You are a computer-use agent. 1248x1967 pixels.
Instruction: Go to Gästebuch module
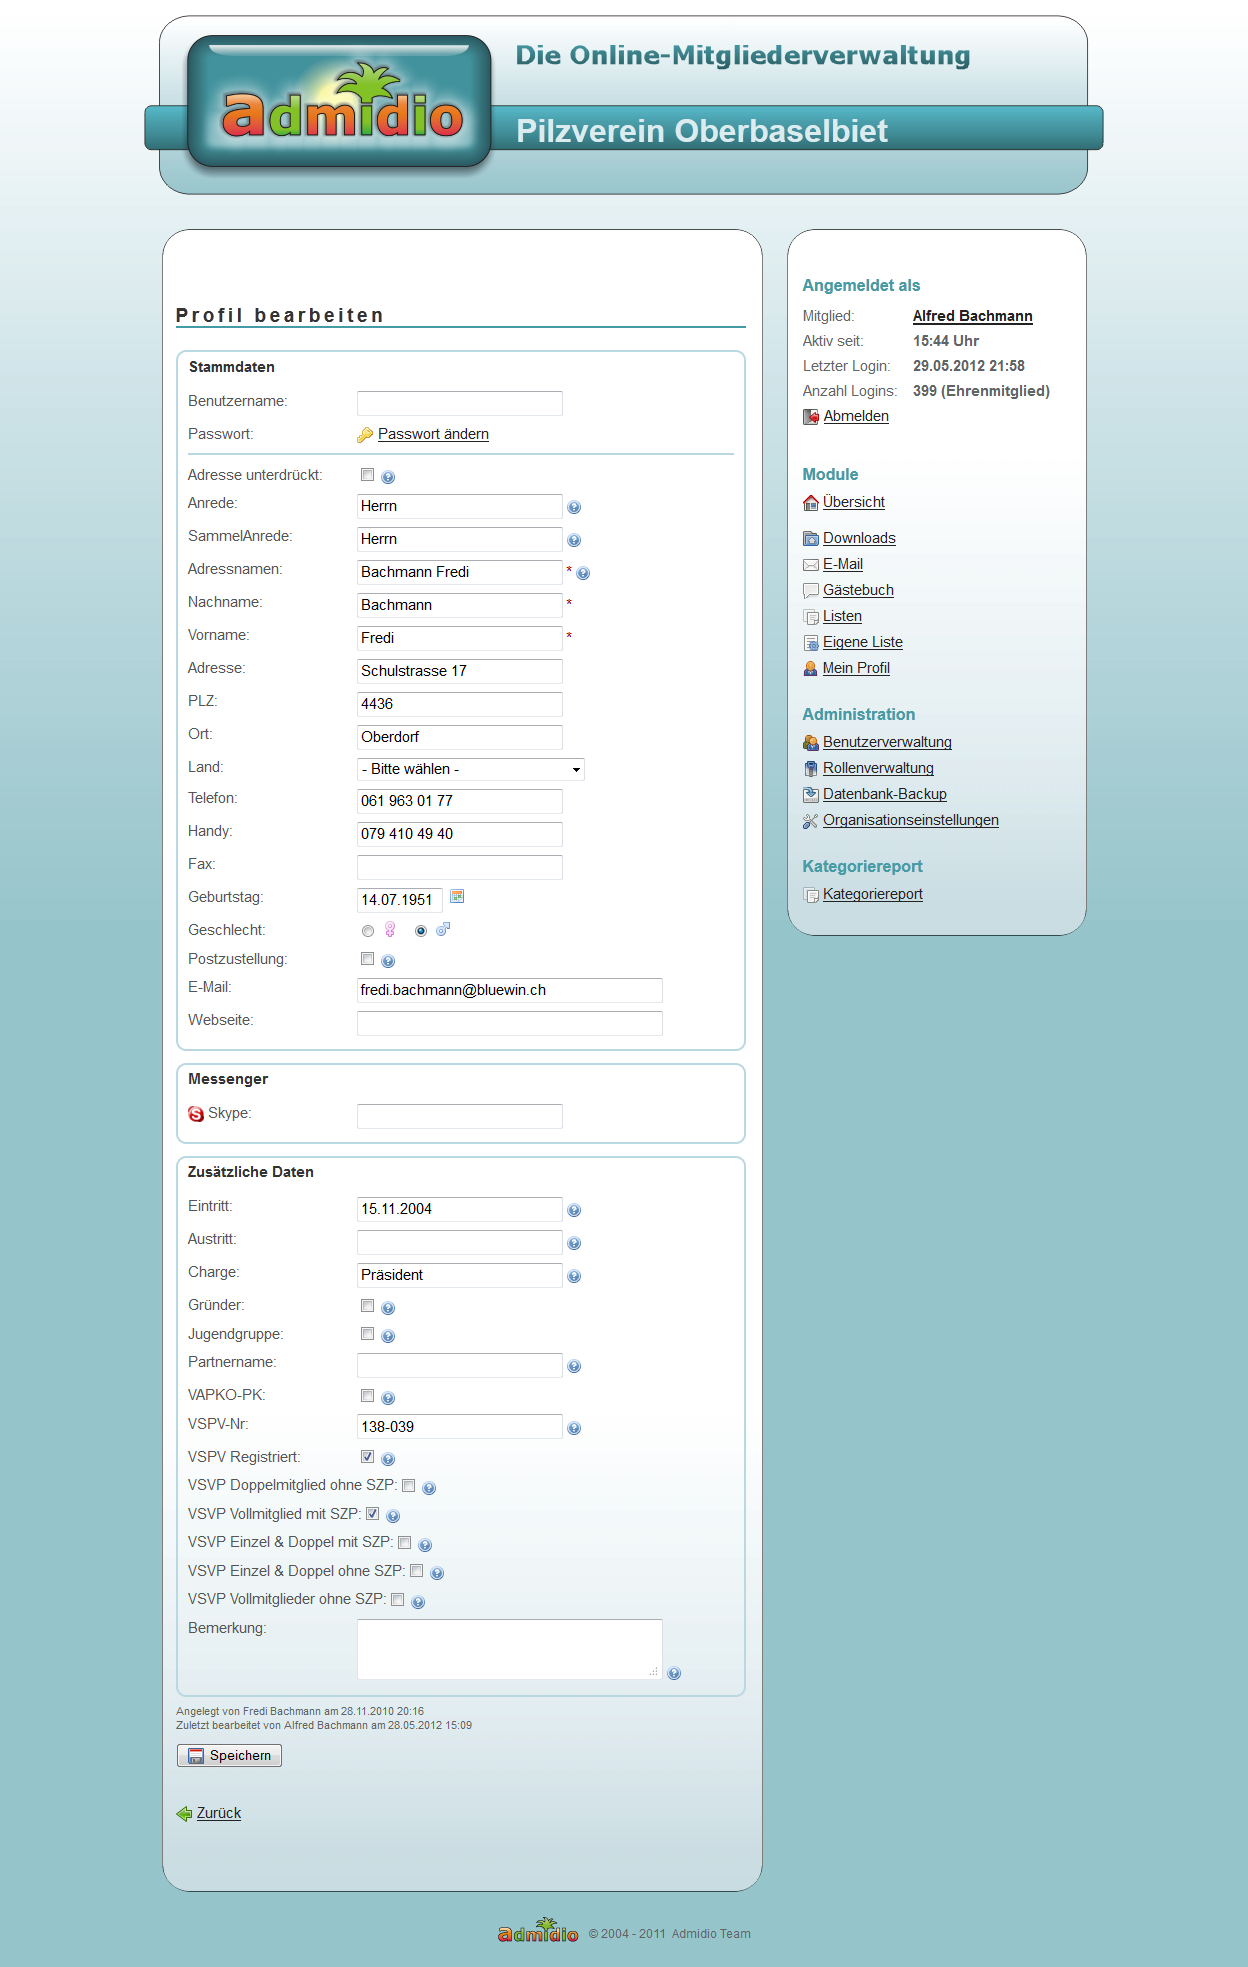point(858,590)
